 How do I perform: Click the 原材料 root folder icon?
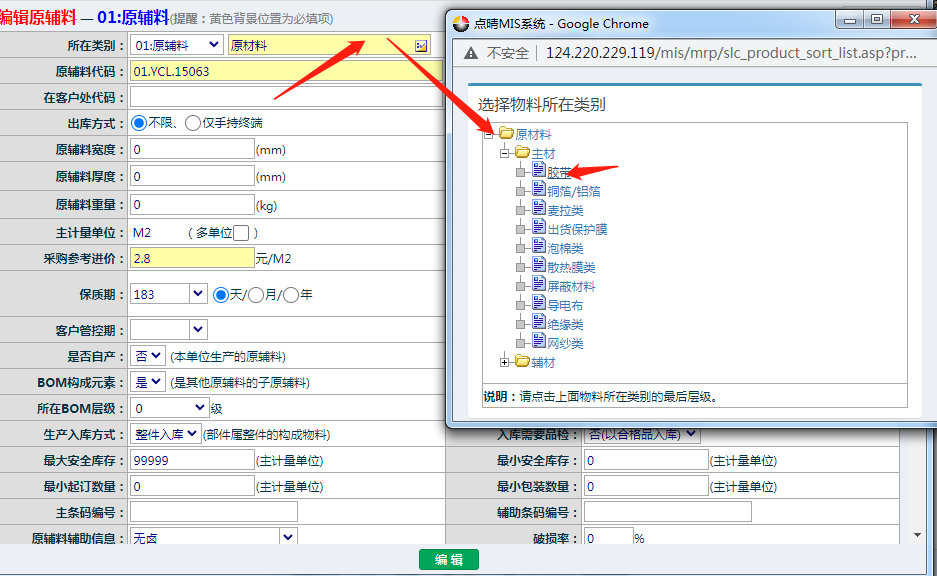pyautogui.click(x=506, y=134)
